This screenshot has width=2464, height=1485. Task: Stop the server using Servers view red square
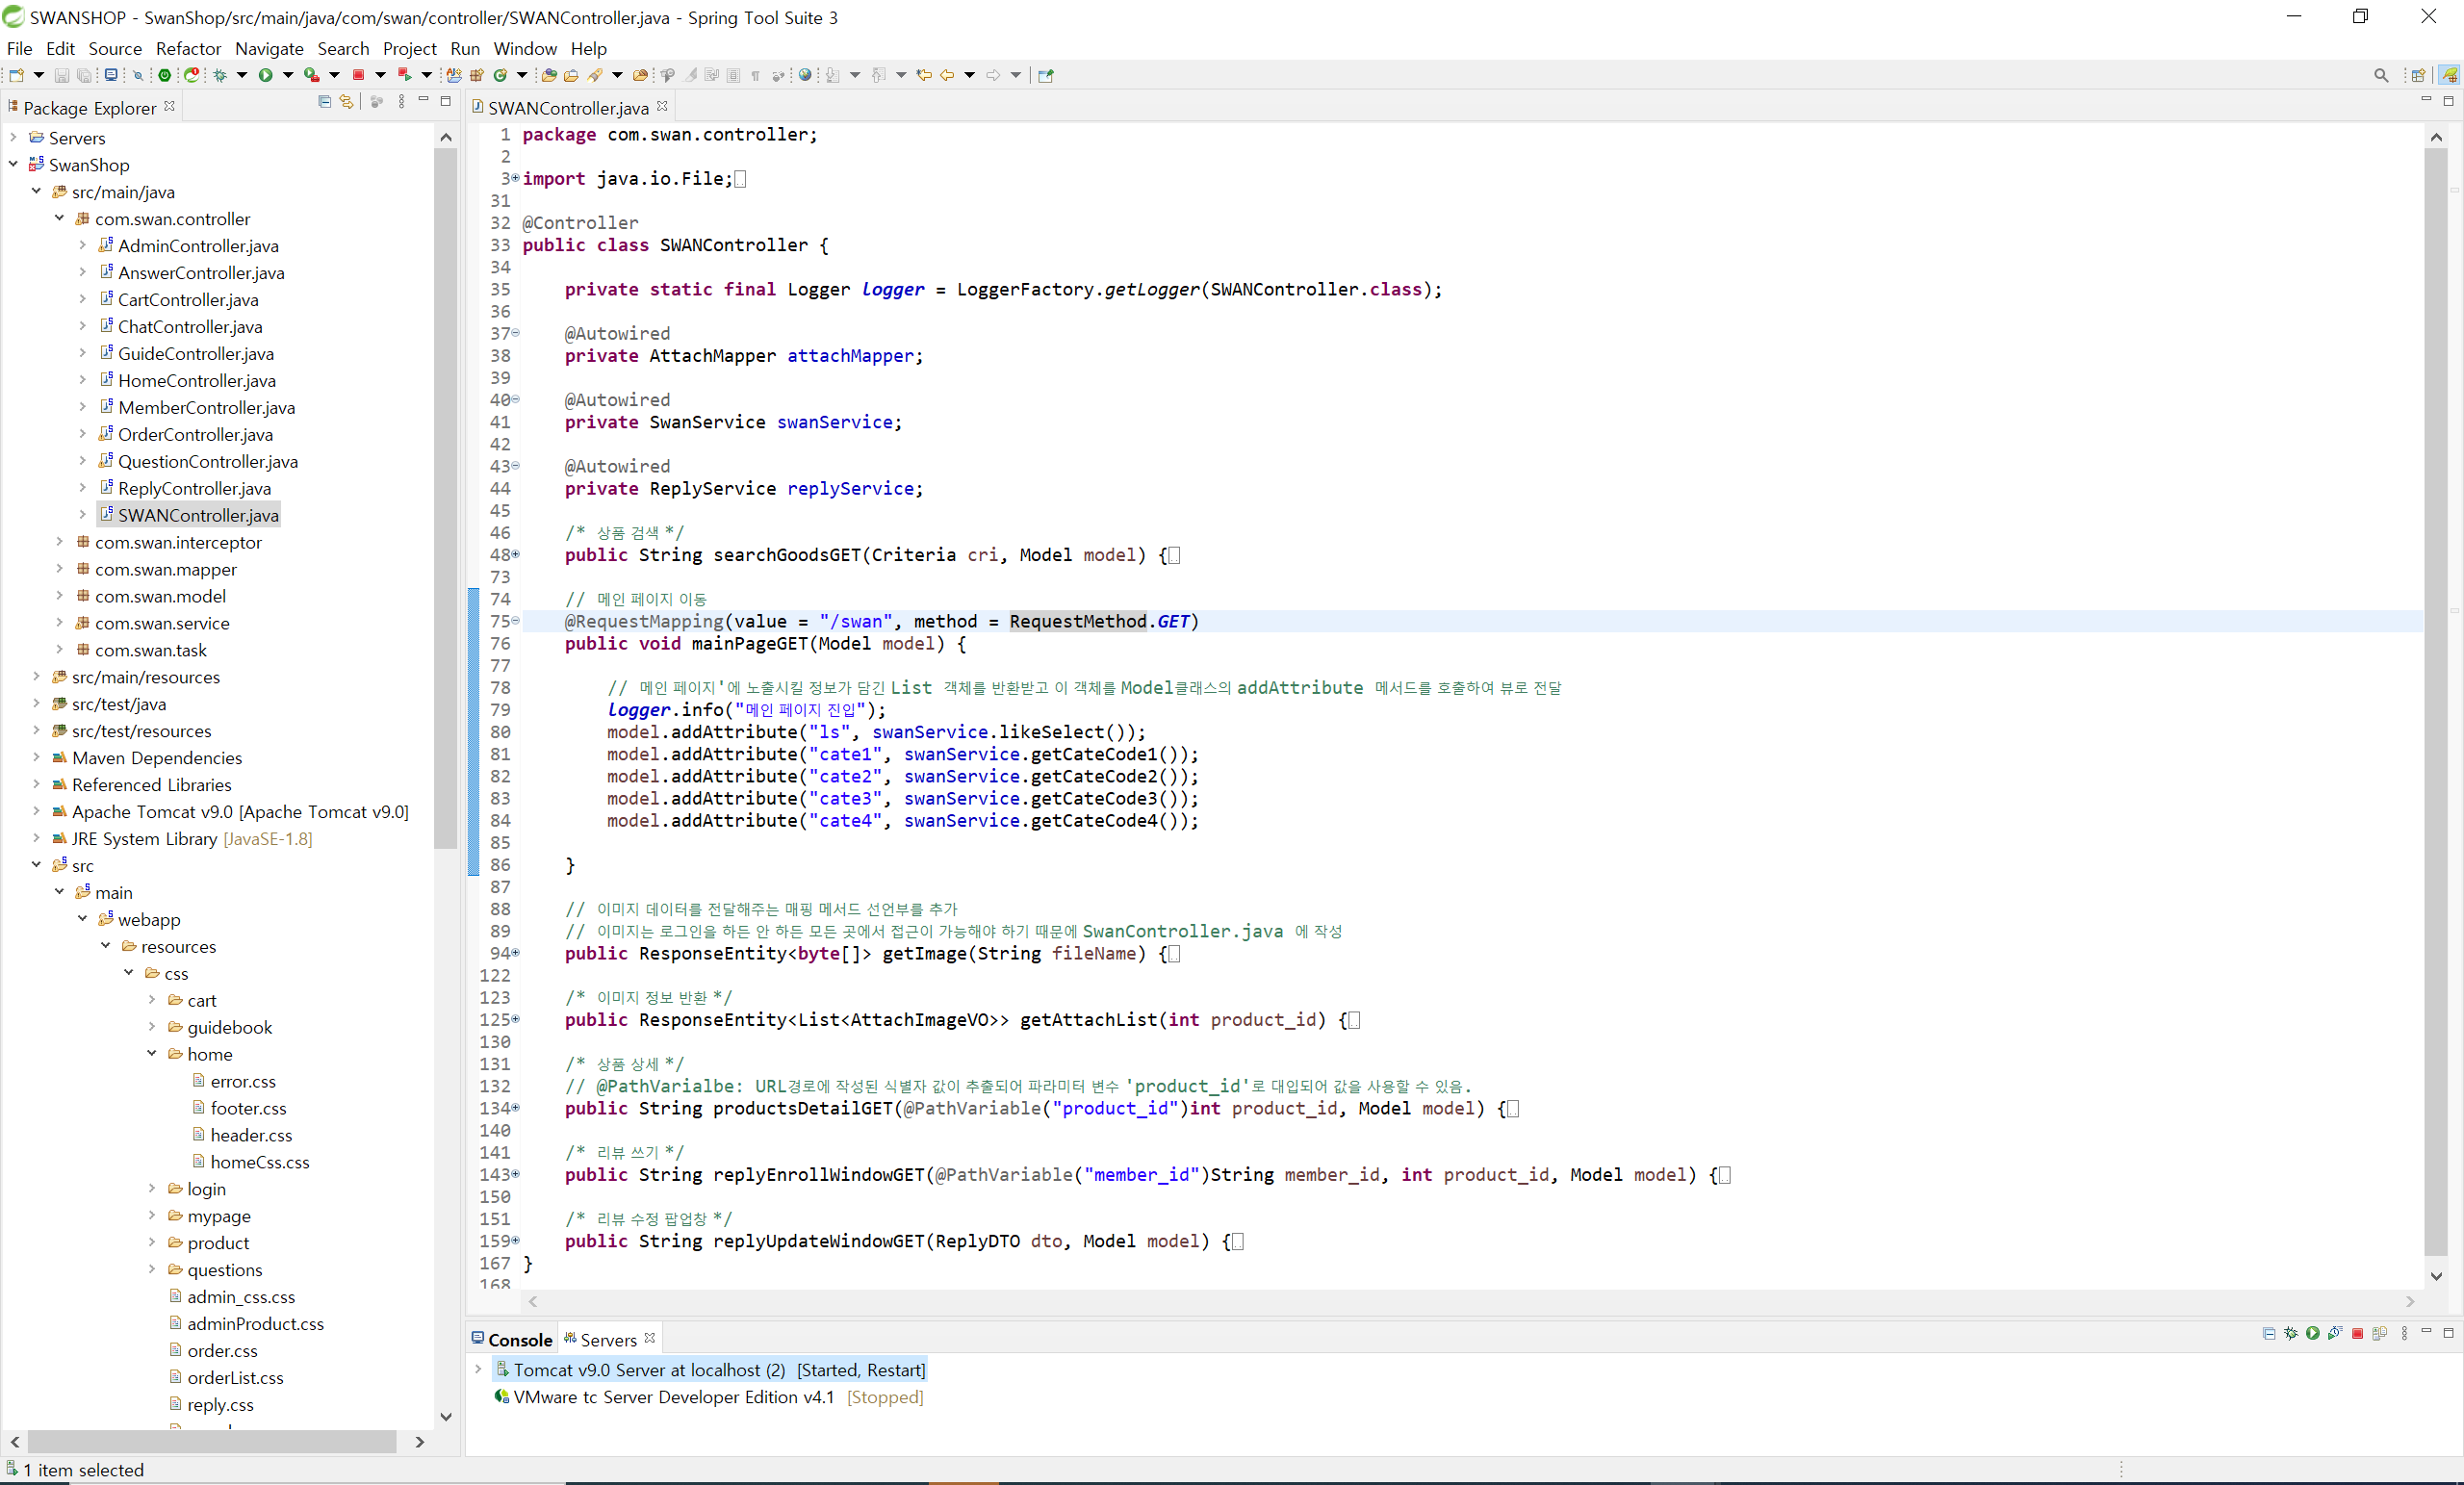[x=2357, y=1333]
